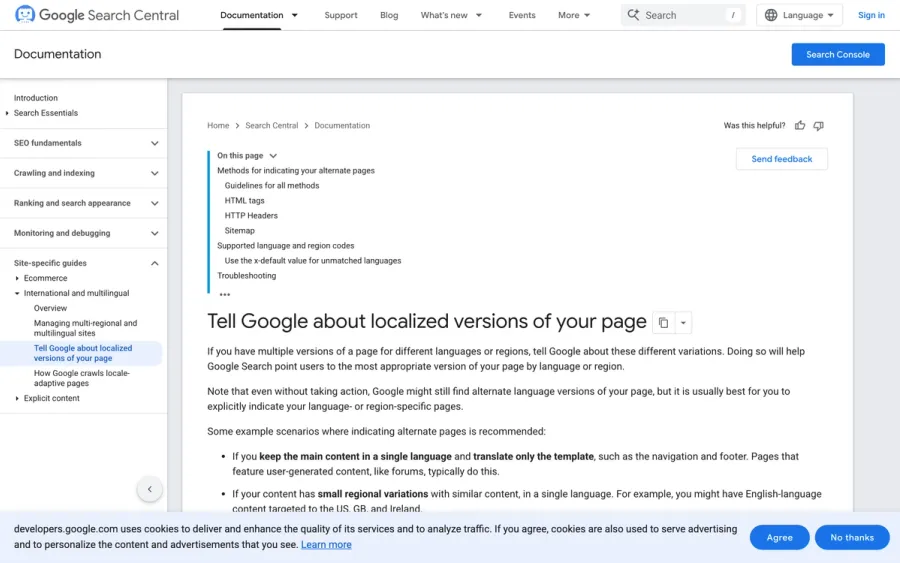Click the Documentation page header title

click(57, 54)
